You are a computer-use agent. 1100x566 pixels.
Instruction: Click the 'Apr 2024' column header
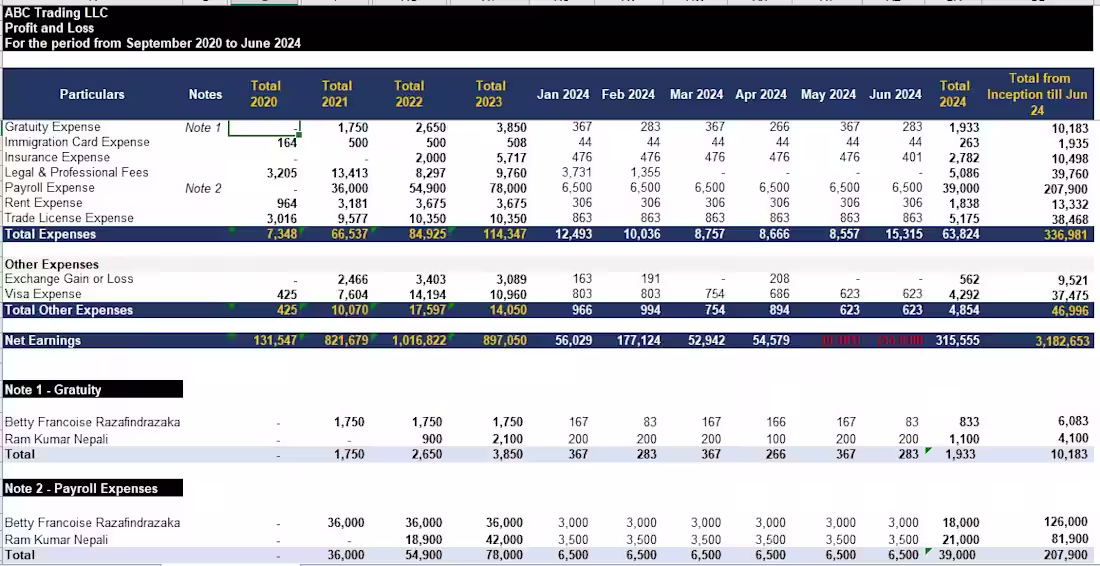coord(760,94)
